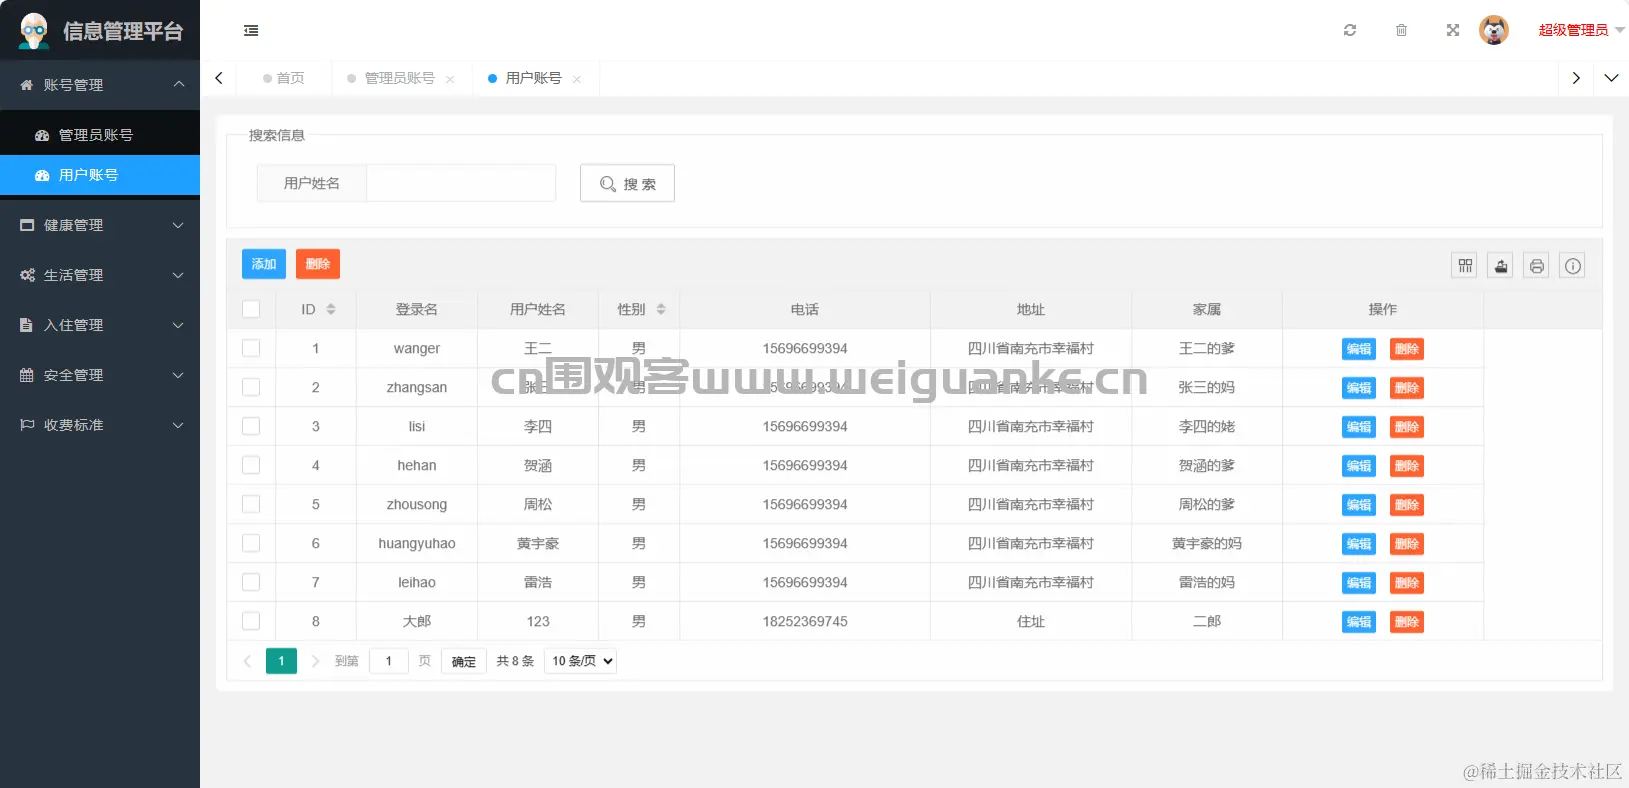Switch to the 首页 tab
Viewport: 1629px width, 788px height.
284,78
